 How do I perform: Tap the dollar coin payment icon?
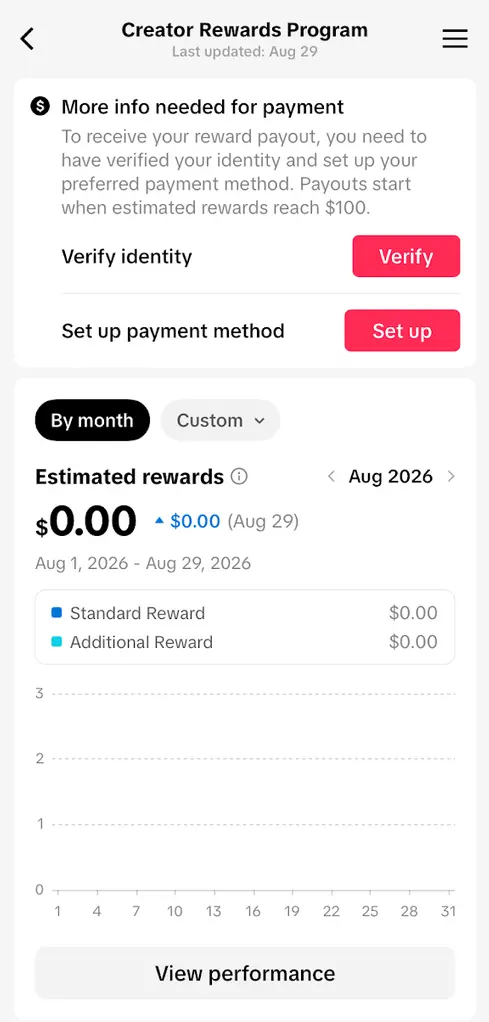pos(40,106)
